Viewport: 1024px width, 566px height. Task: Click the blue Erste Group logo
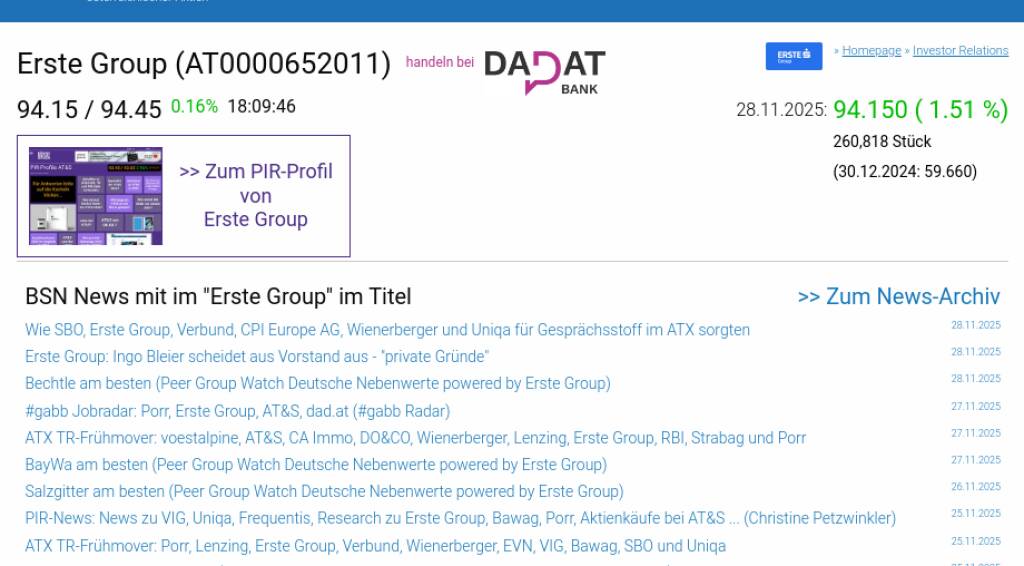click(794, 56)
